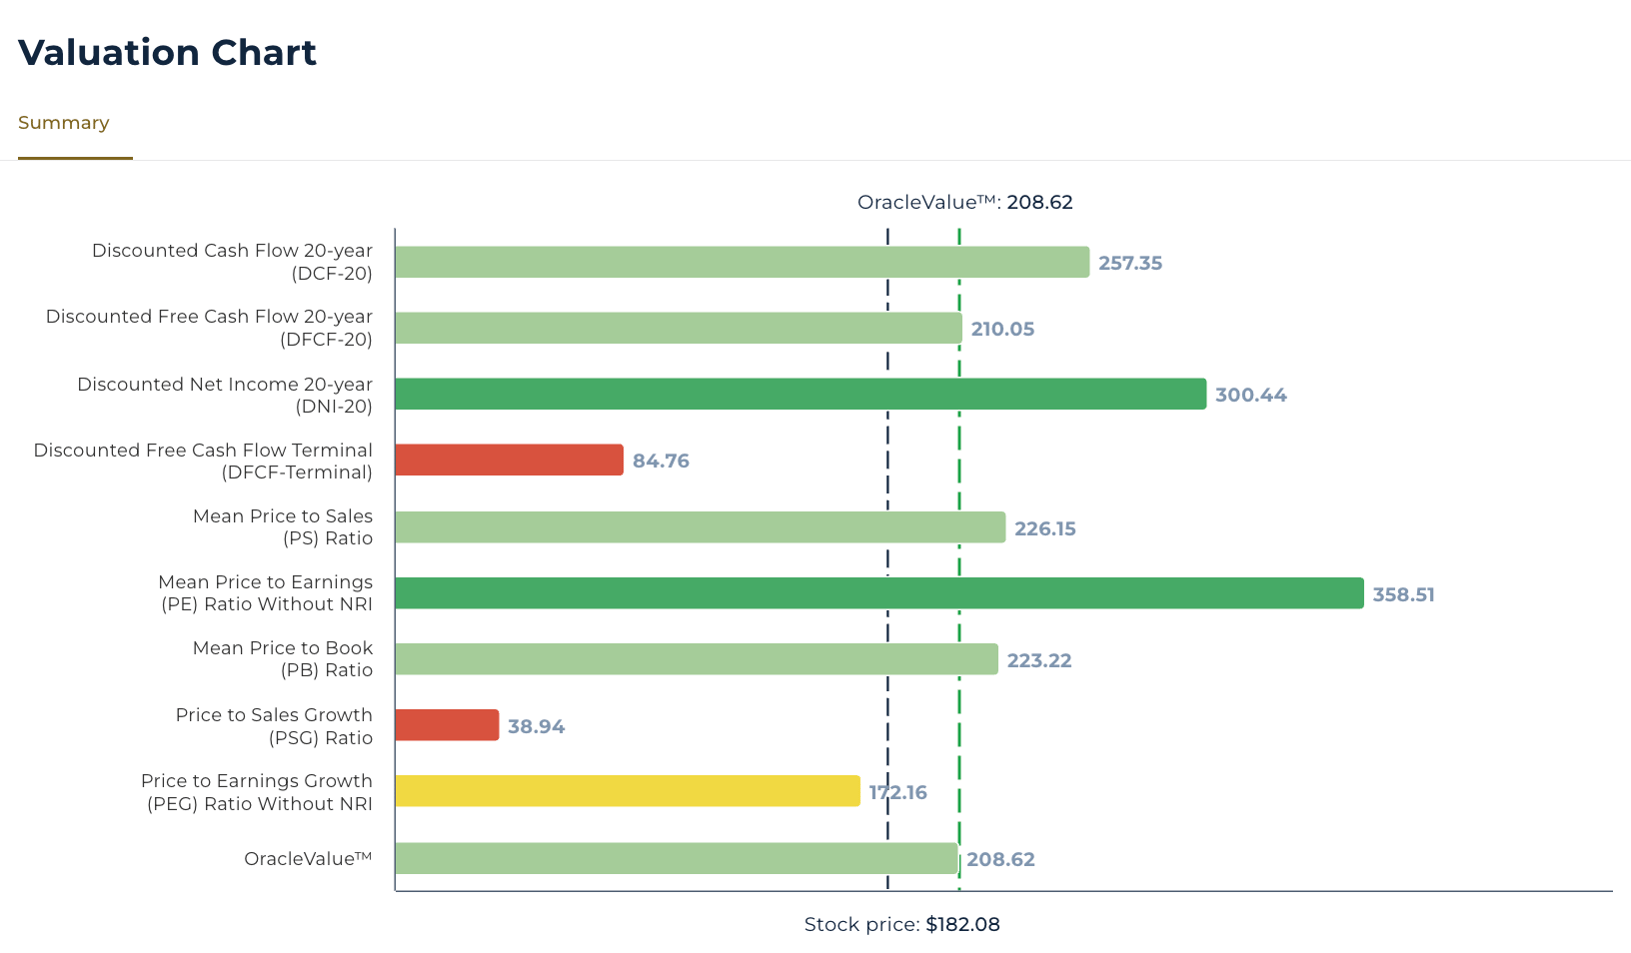
Task: Click the OracleValue bar at the bottom
Action: click(x=676, y=858)
